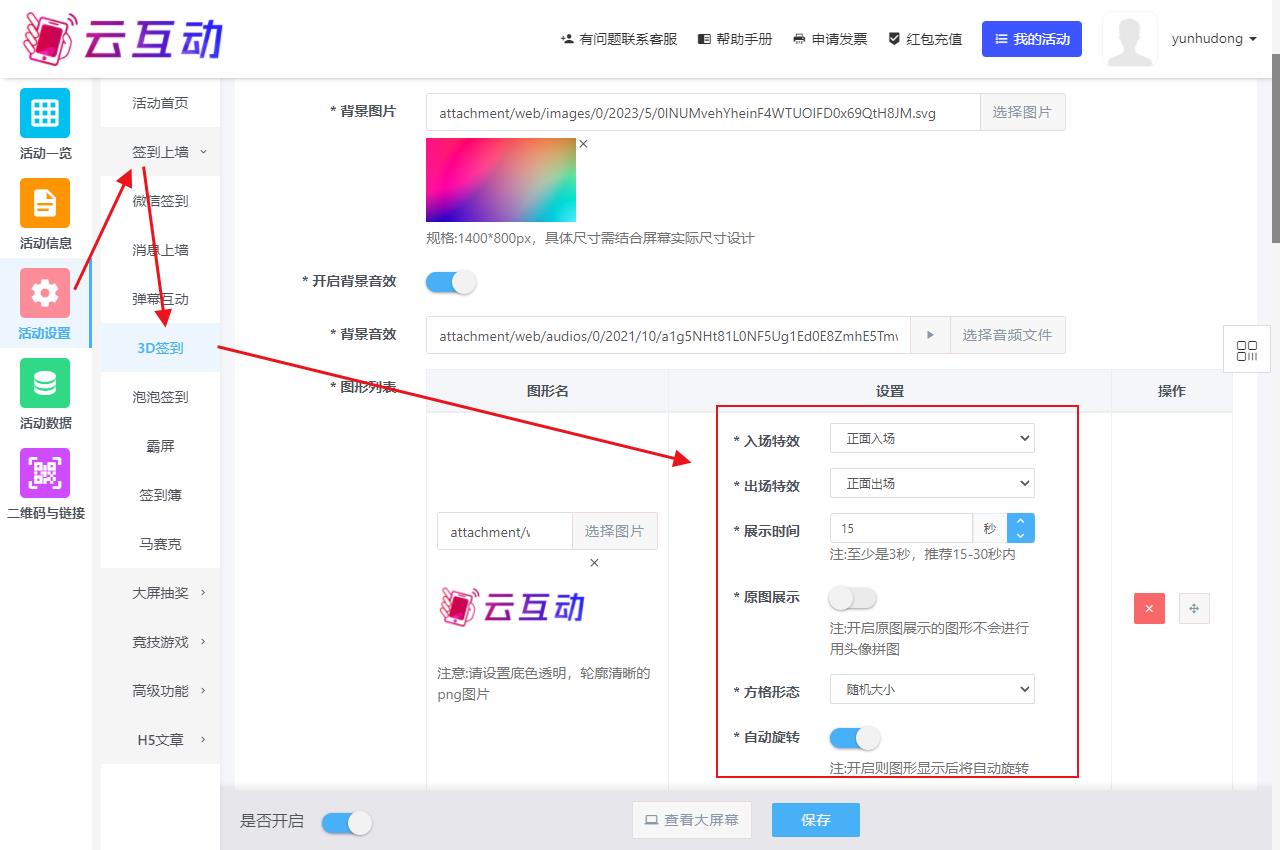The height and width of the screenshot is (850, 1280).
Task: Click floating QR code button on right edge
Action: click(1247, 350)
